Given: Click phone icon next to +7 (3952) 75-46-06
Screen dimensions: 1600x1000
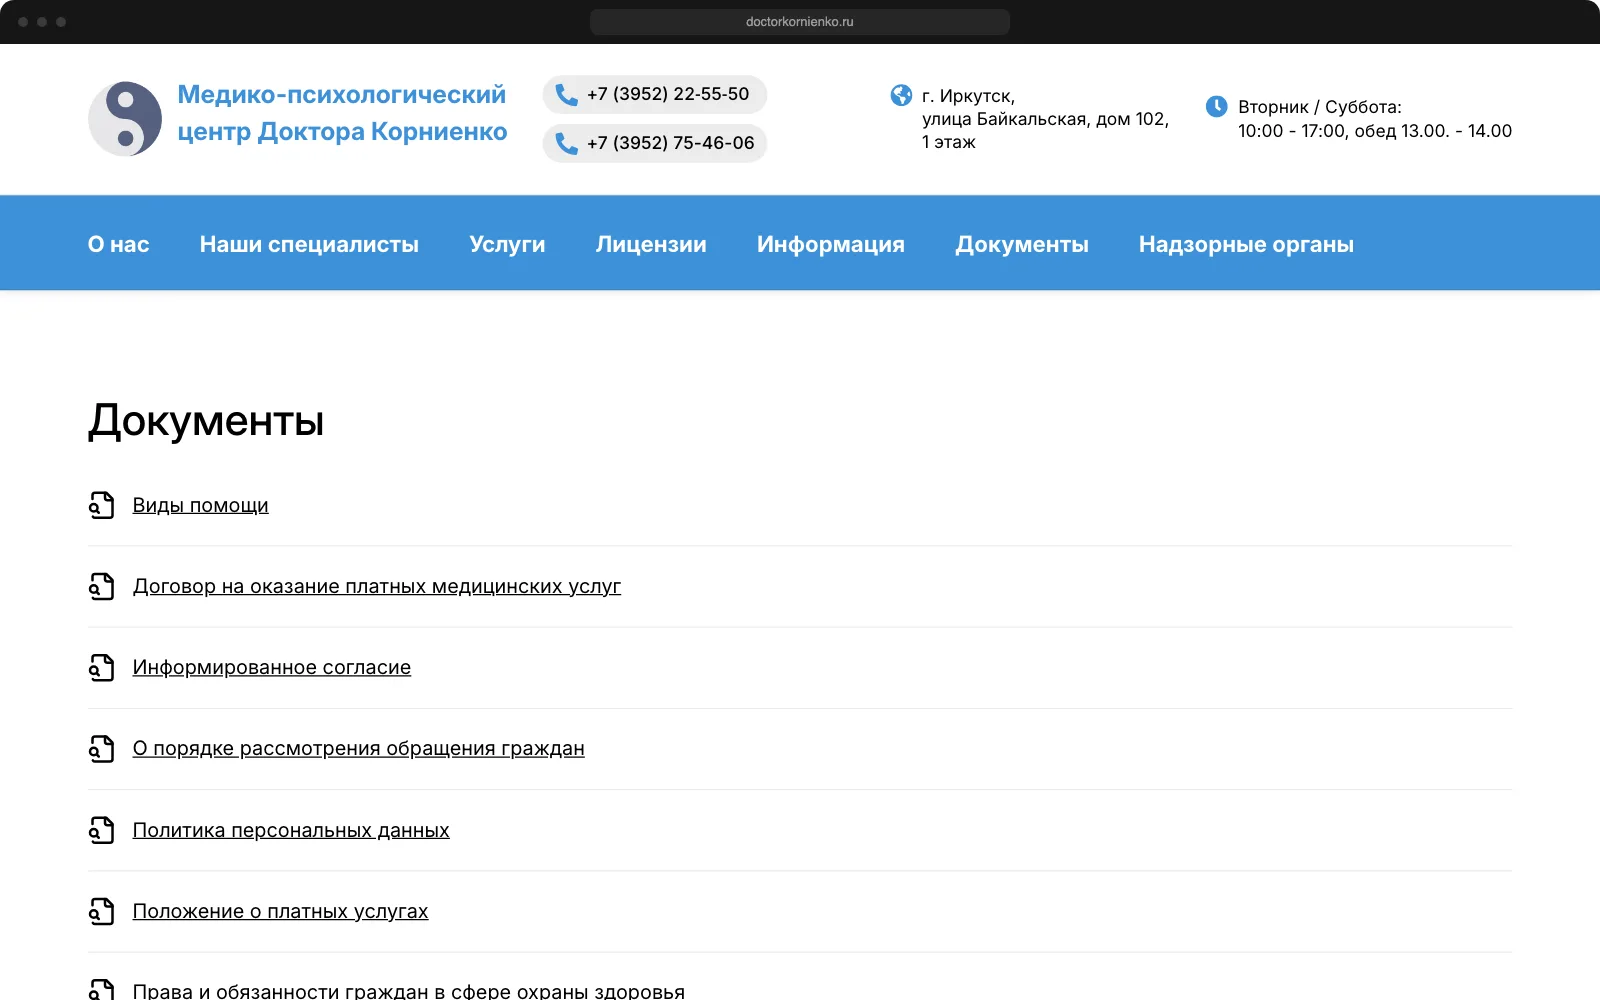Looking at the screenshot, I should click(566, 143).
